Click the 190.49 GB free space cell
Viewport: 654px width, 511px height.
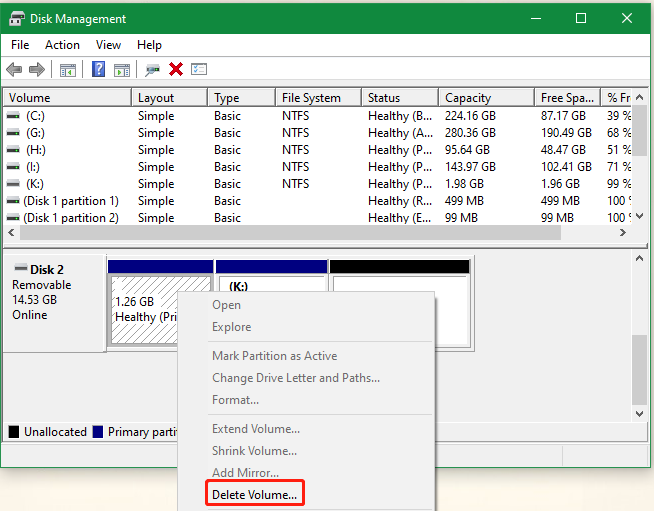point(566,133)
